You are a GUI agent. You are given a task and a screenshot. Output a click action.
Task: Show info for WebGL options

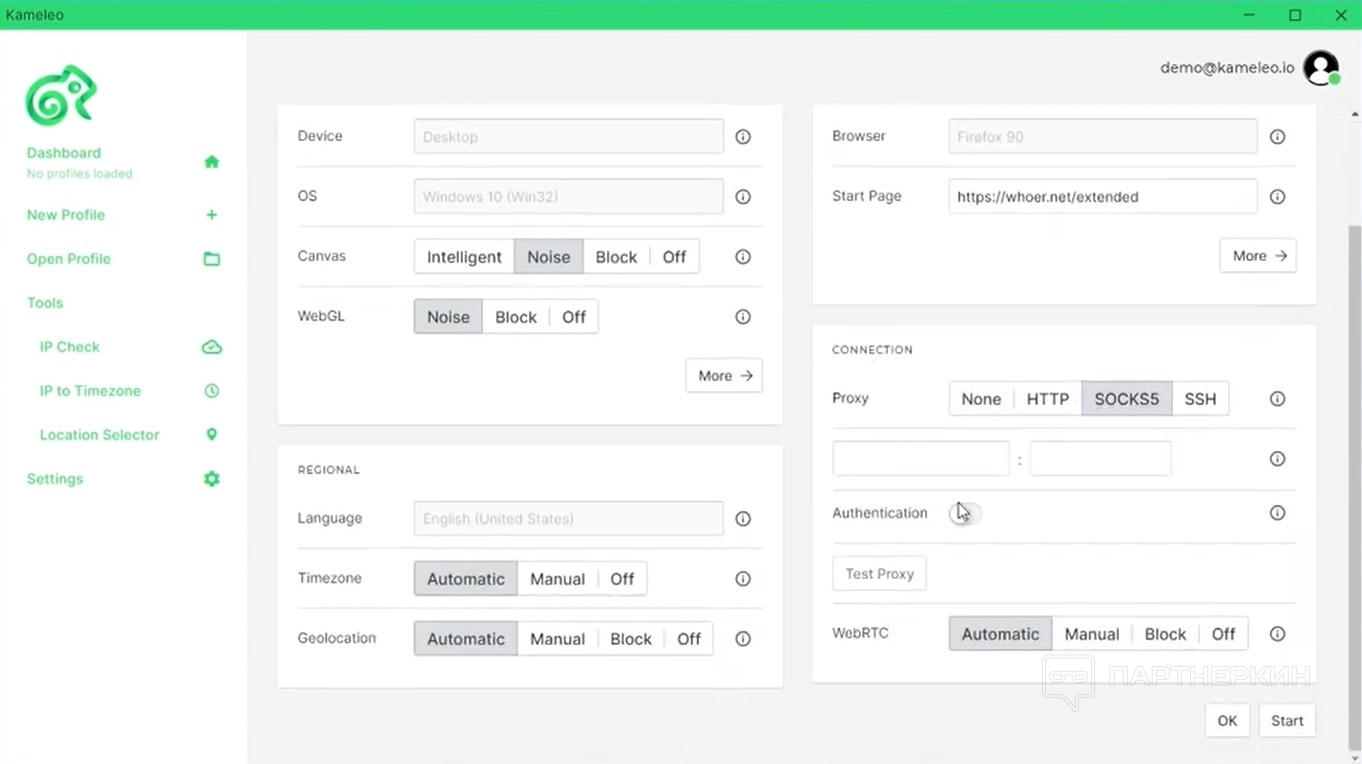pos(743,317)
